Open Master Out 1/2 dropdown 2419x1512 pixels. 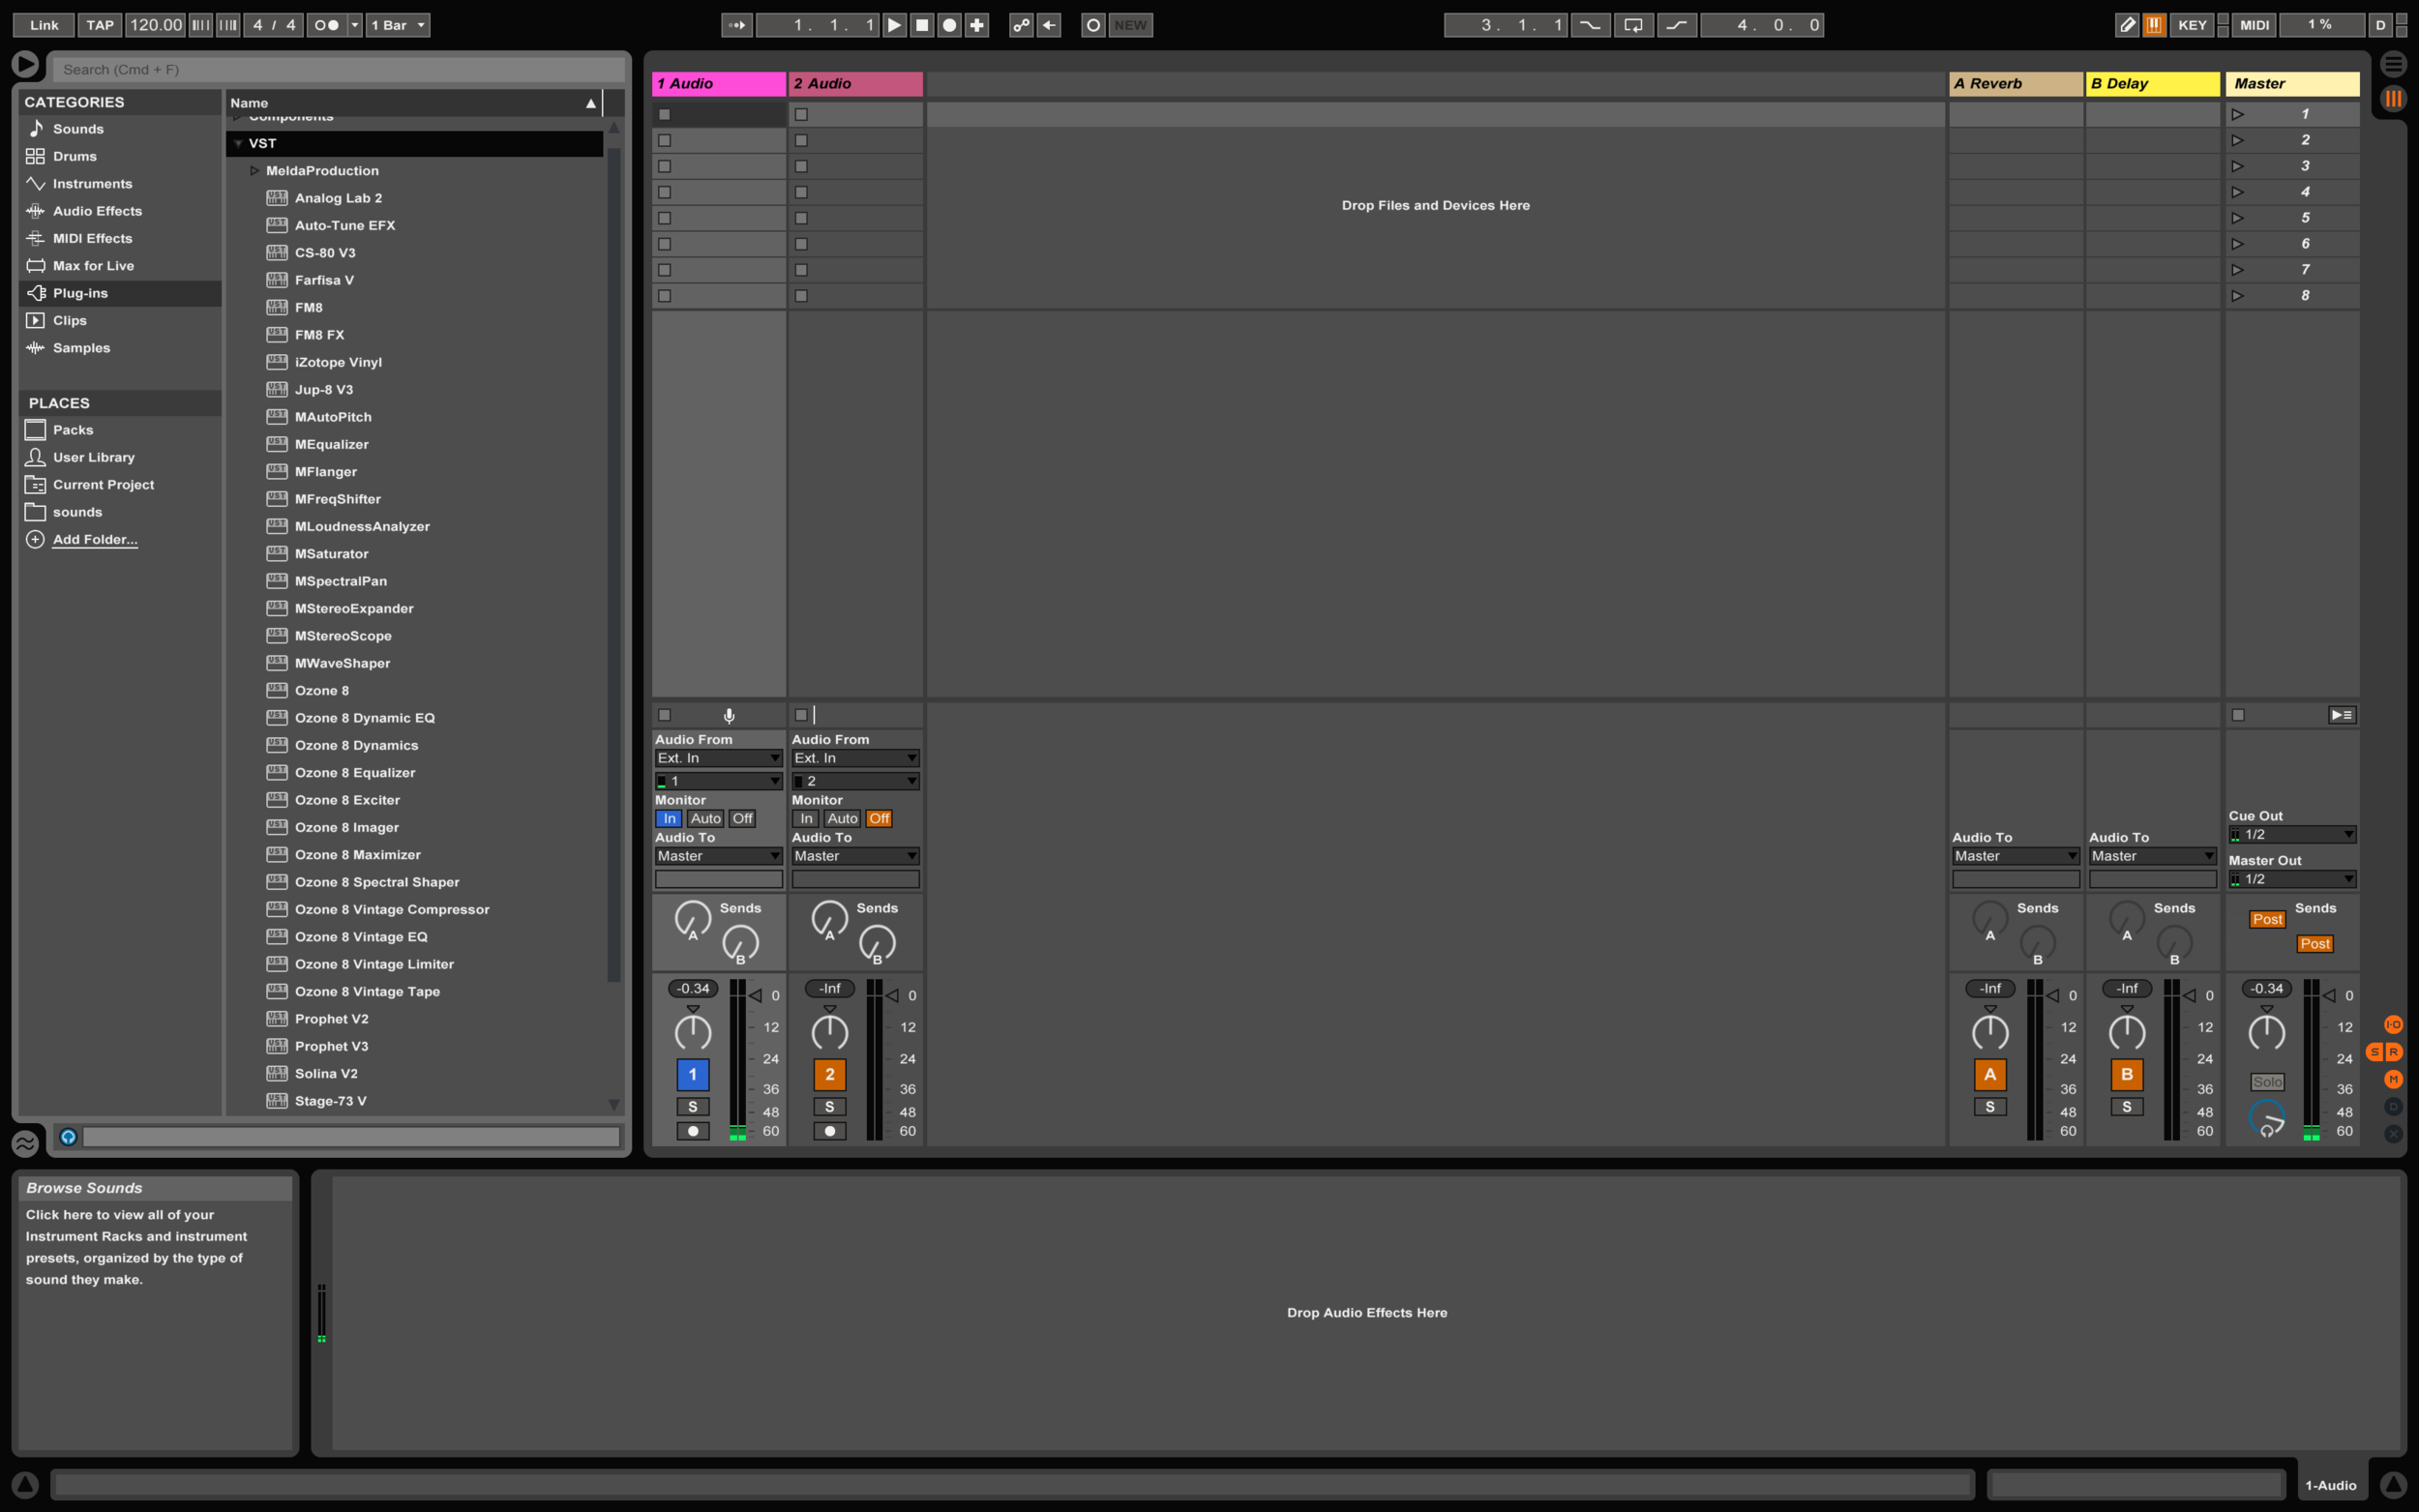(x=2292, y=879)
